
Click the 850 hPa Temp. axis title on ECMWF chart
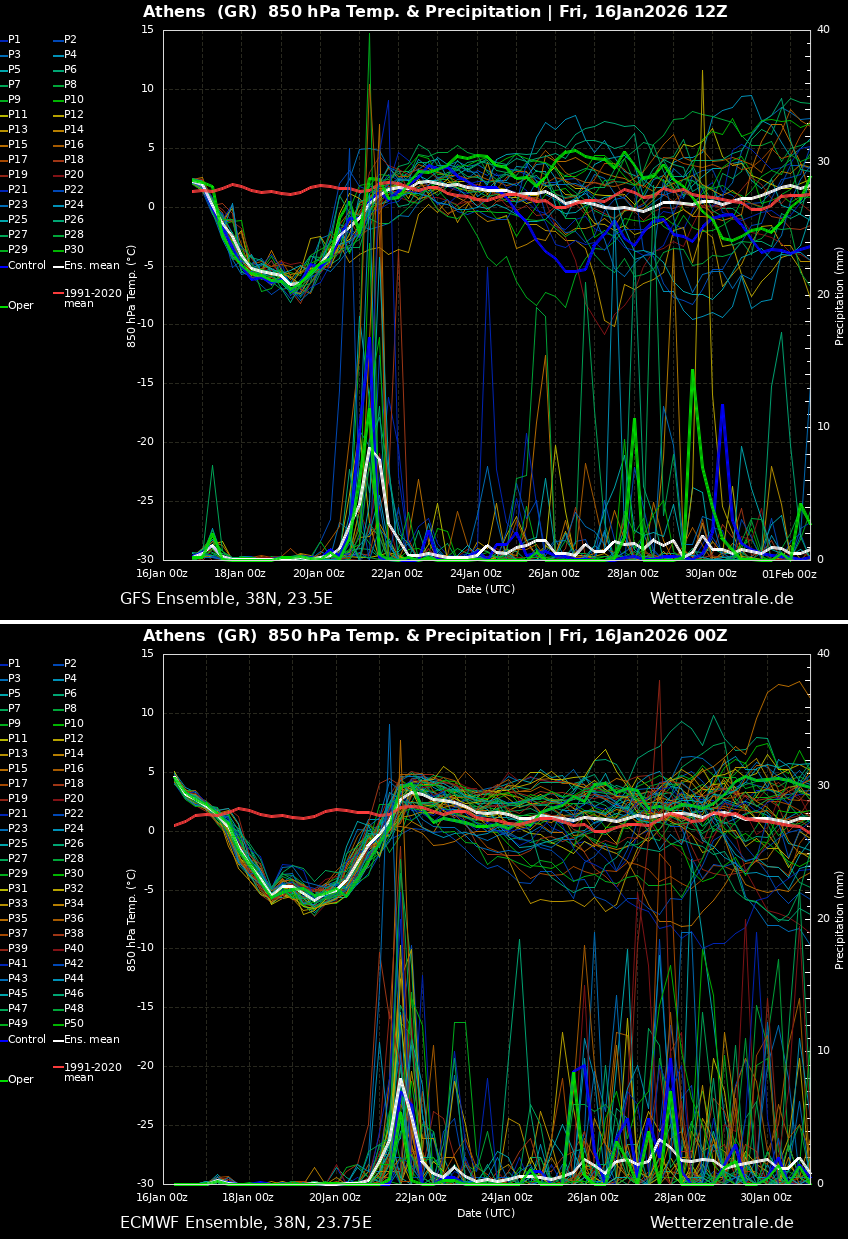[x=132, y=919]
